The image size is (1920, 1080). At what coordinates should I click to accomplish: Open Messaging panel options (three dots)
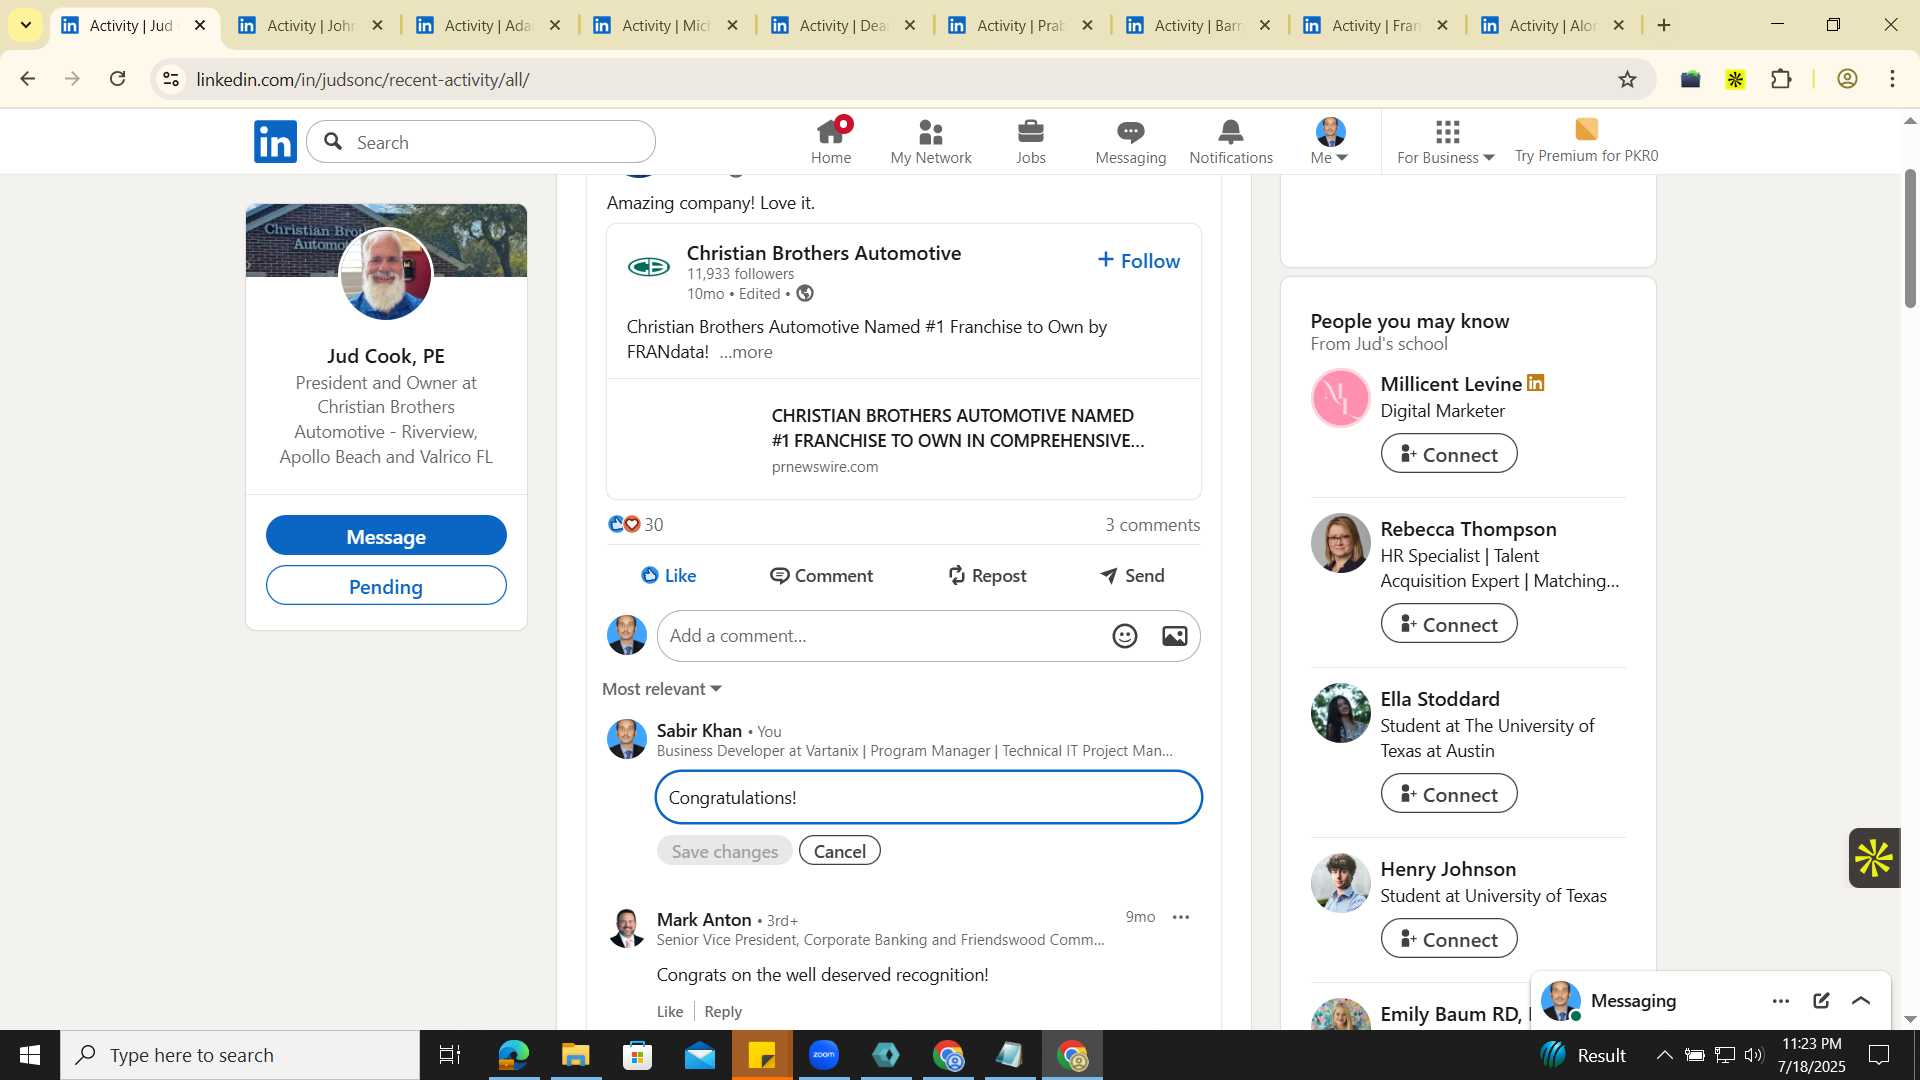click(x=1781, y=1001)
